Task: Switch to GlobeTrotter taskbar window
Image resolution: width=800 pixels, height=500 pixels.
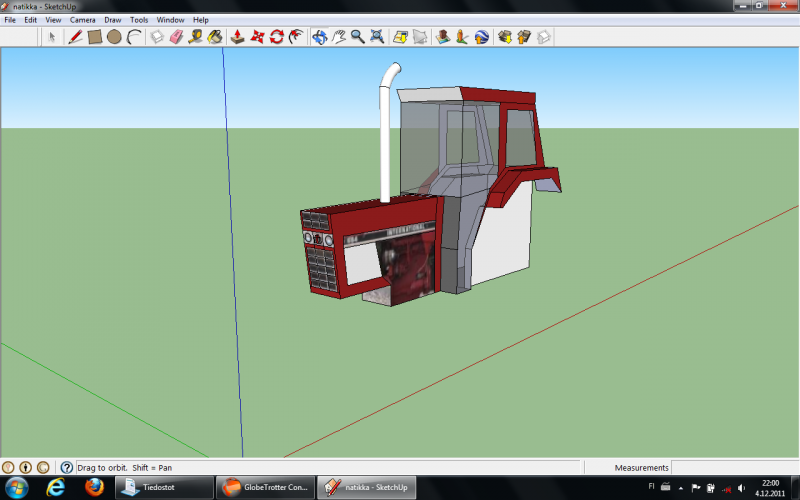Action: point(264,487)
